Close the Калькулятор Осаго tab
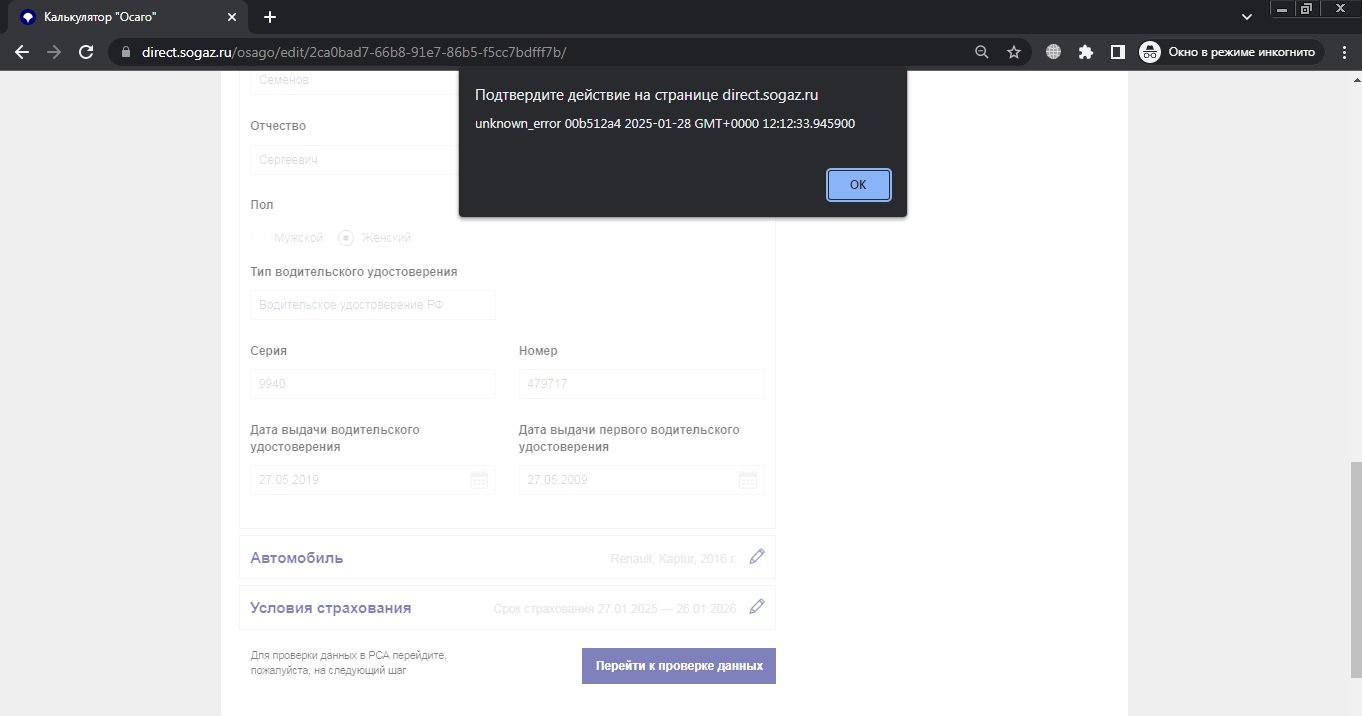This screenshot has width=1362, height=716. [232, 17]
